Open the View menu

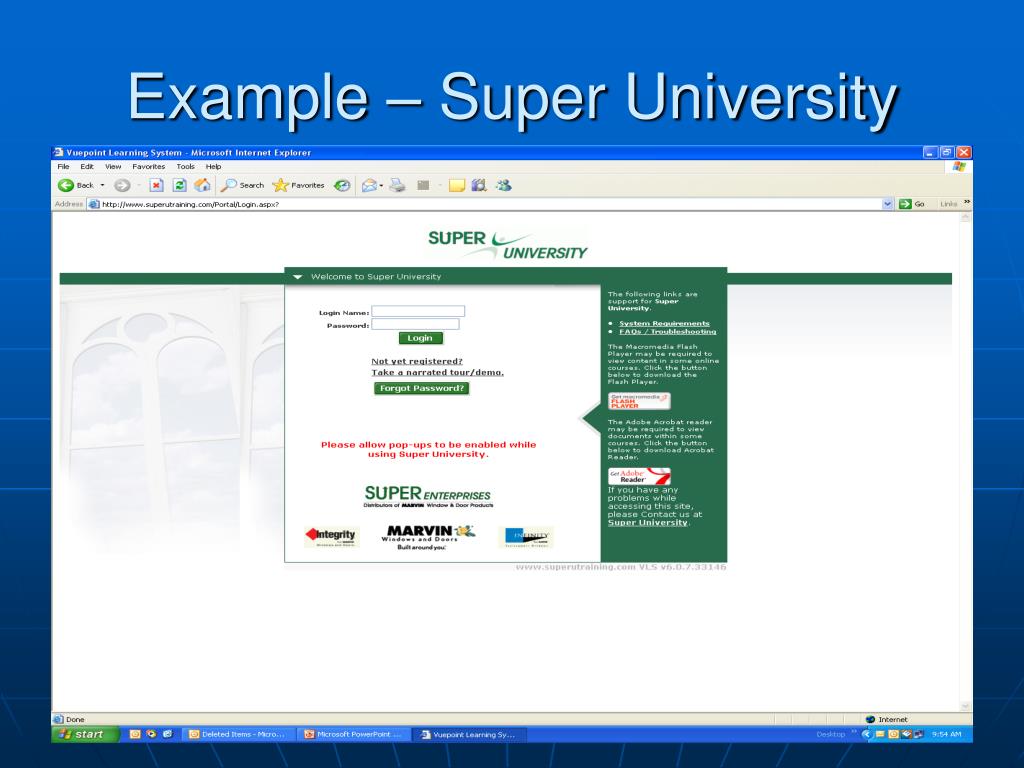tap(113, 167)
